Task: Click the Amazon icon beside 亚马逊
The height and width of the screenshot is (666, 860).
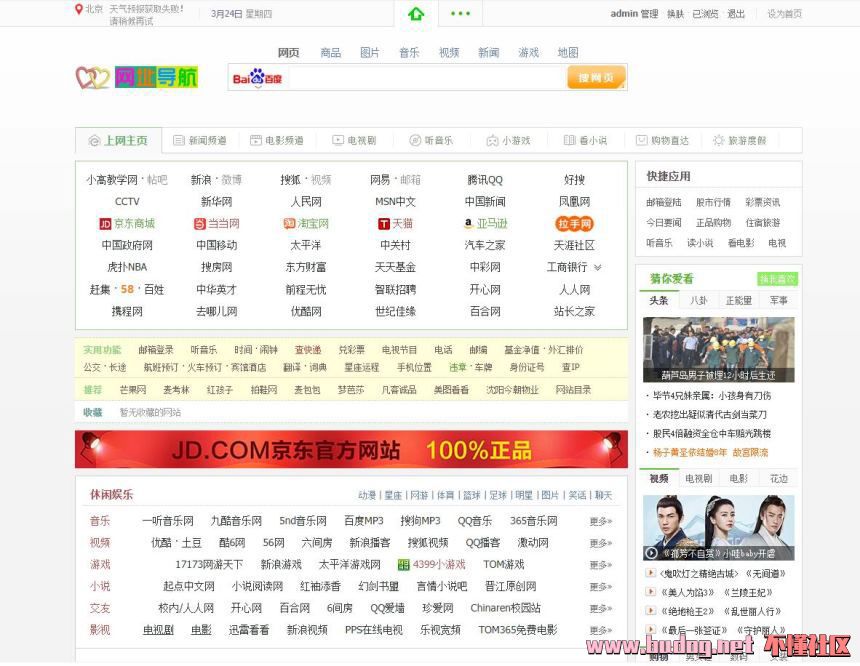Action: [468, 223]
